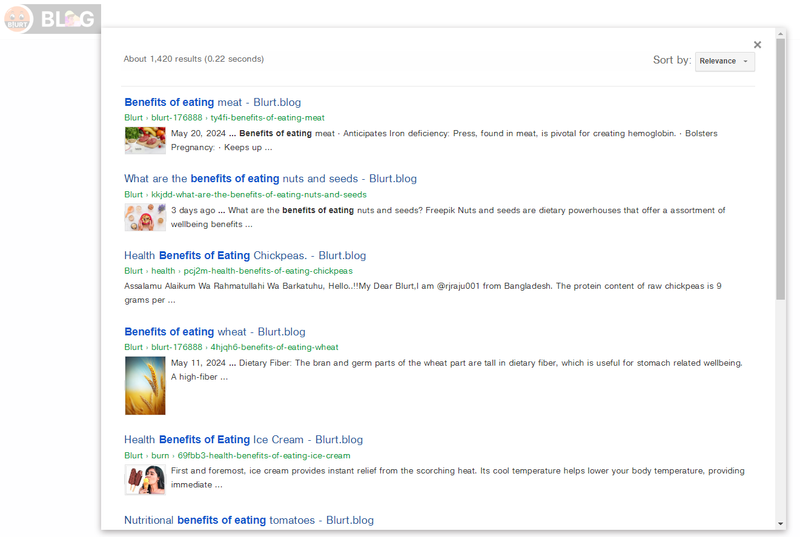The width and height of the screenshot is (800, 537).
Task: Click the nuts and seeds thumbnail
Action: (x=145, y=217)
